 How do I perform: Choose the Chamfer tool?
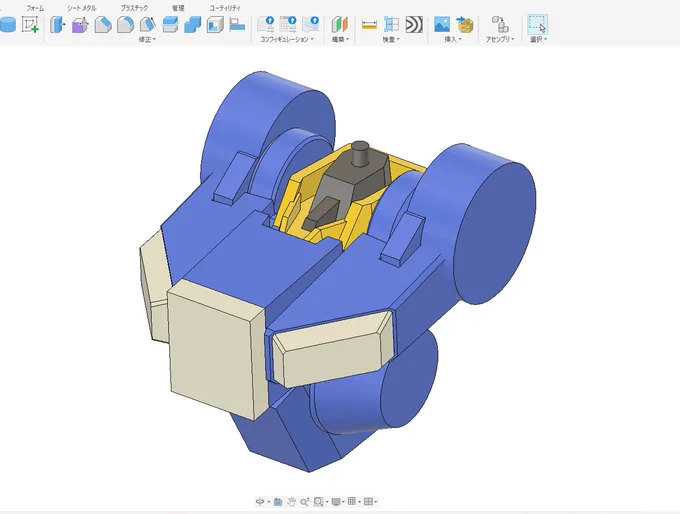pyautogui.click(x=103, y=25)
